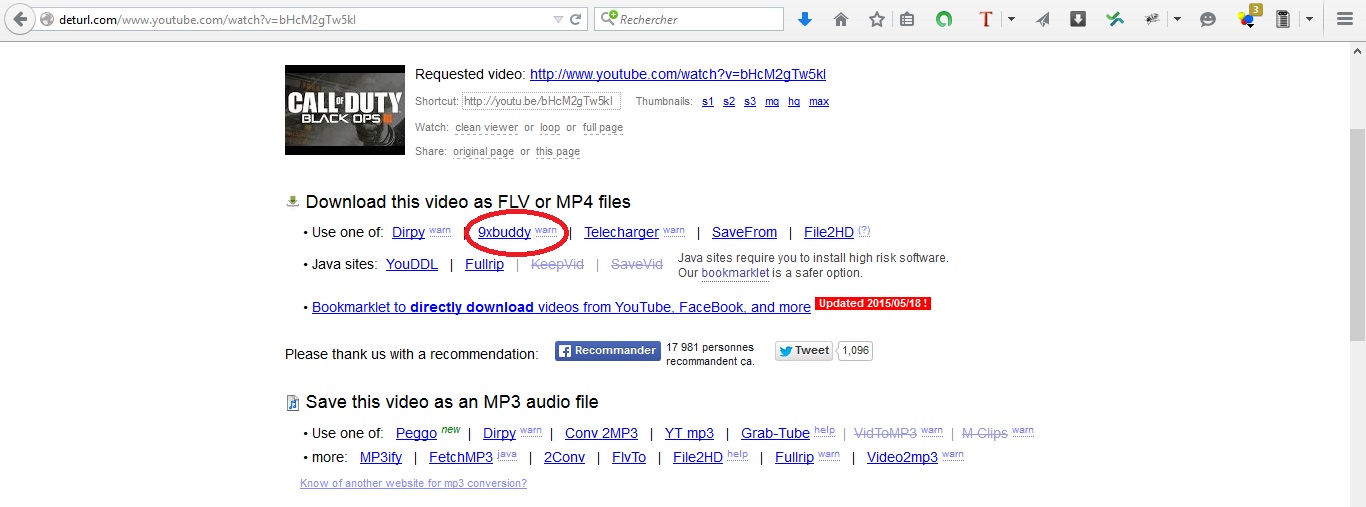Open thumbnail link s2
The image size is (1366, 507).
[729, 101]
